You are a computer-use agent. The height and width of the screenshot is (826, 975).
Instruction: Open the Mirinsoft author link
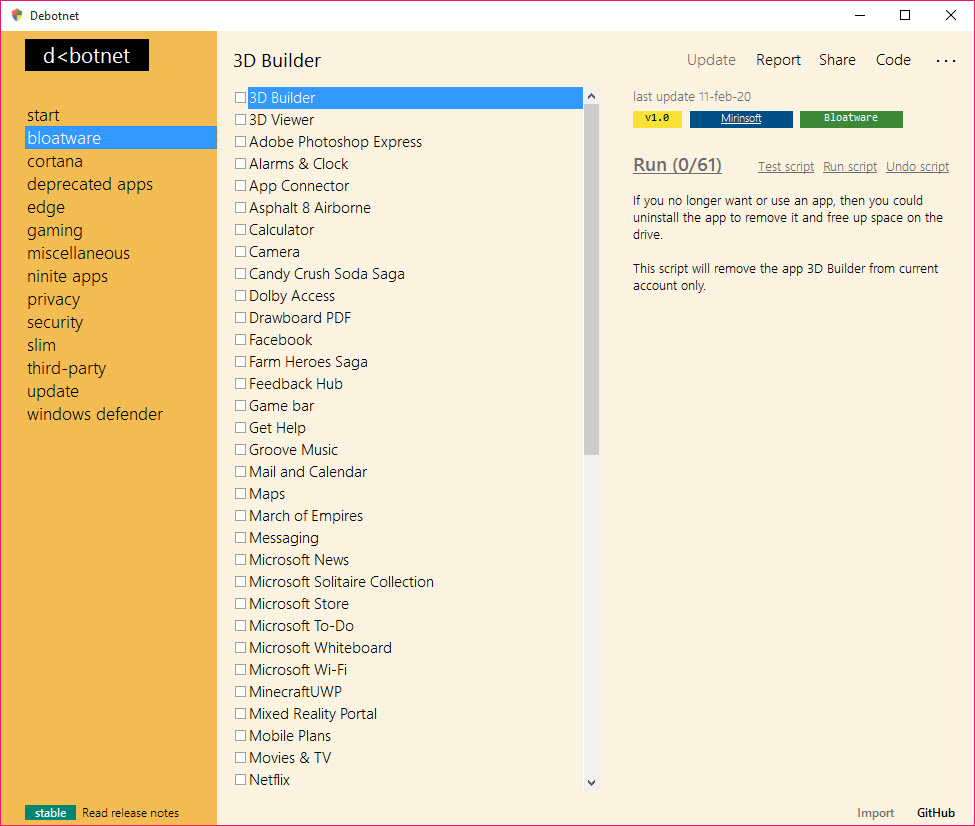[741, 119]
